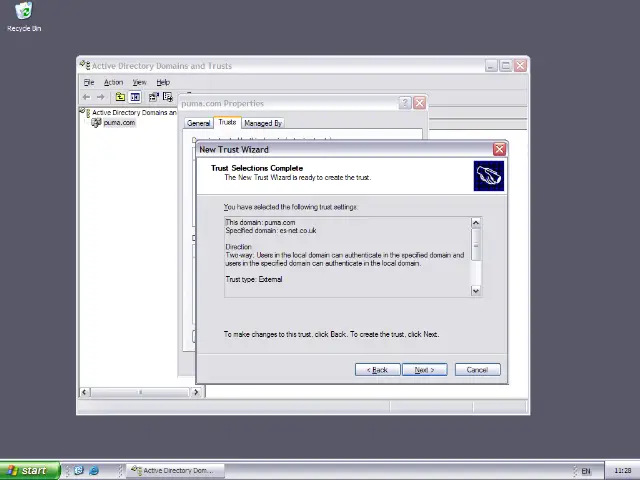
Task: Cancel the New Trust Wizard
Action: pos(477,370)
